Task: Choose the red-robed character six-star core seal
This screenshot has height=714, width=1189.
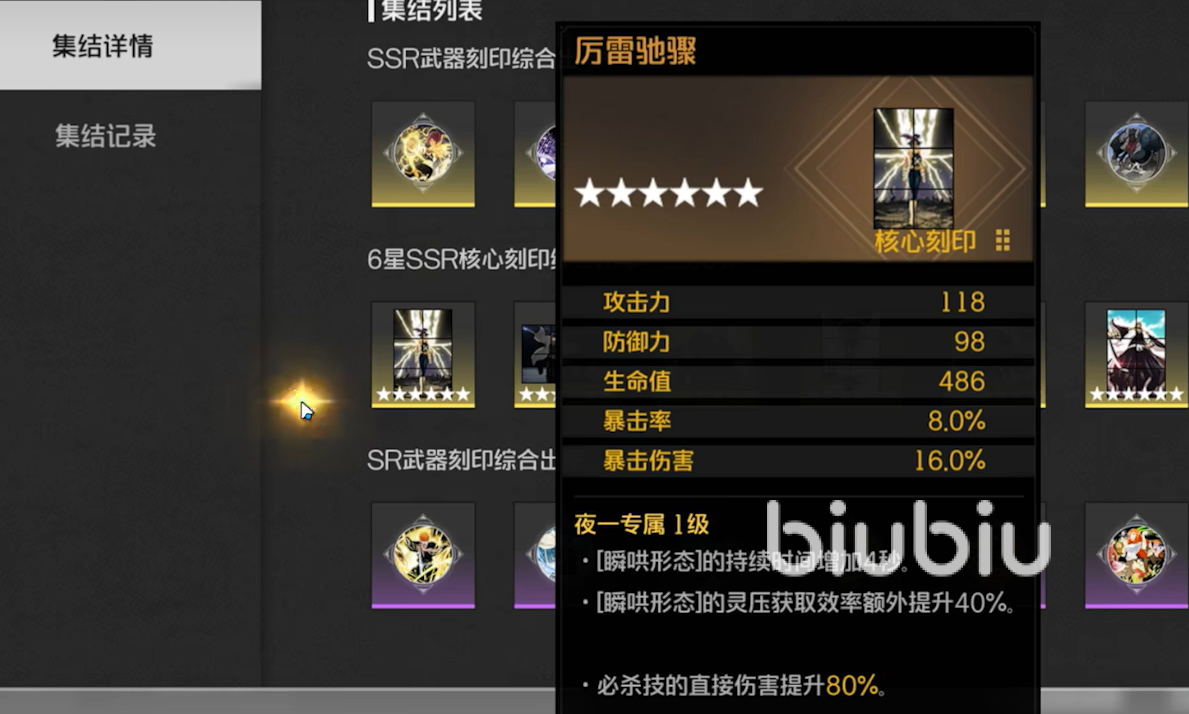Action: 1136,355
